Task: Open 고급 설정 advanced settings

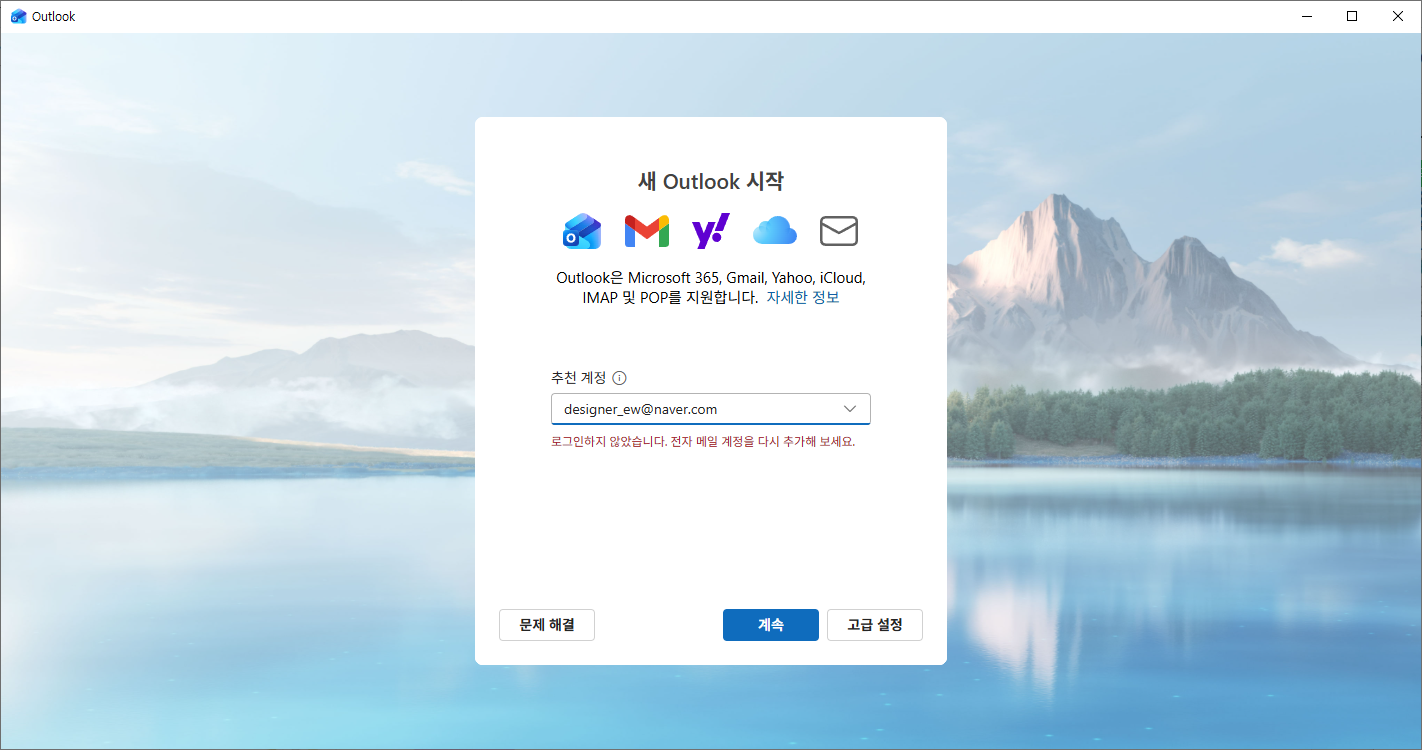Action: coord(875,625)
